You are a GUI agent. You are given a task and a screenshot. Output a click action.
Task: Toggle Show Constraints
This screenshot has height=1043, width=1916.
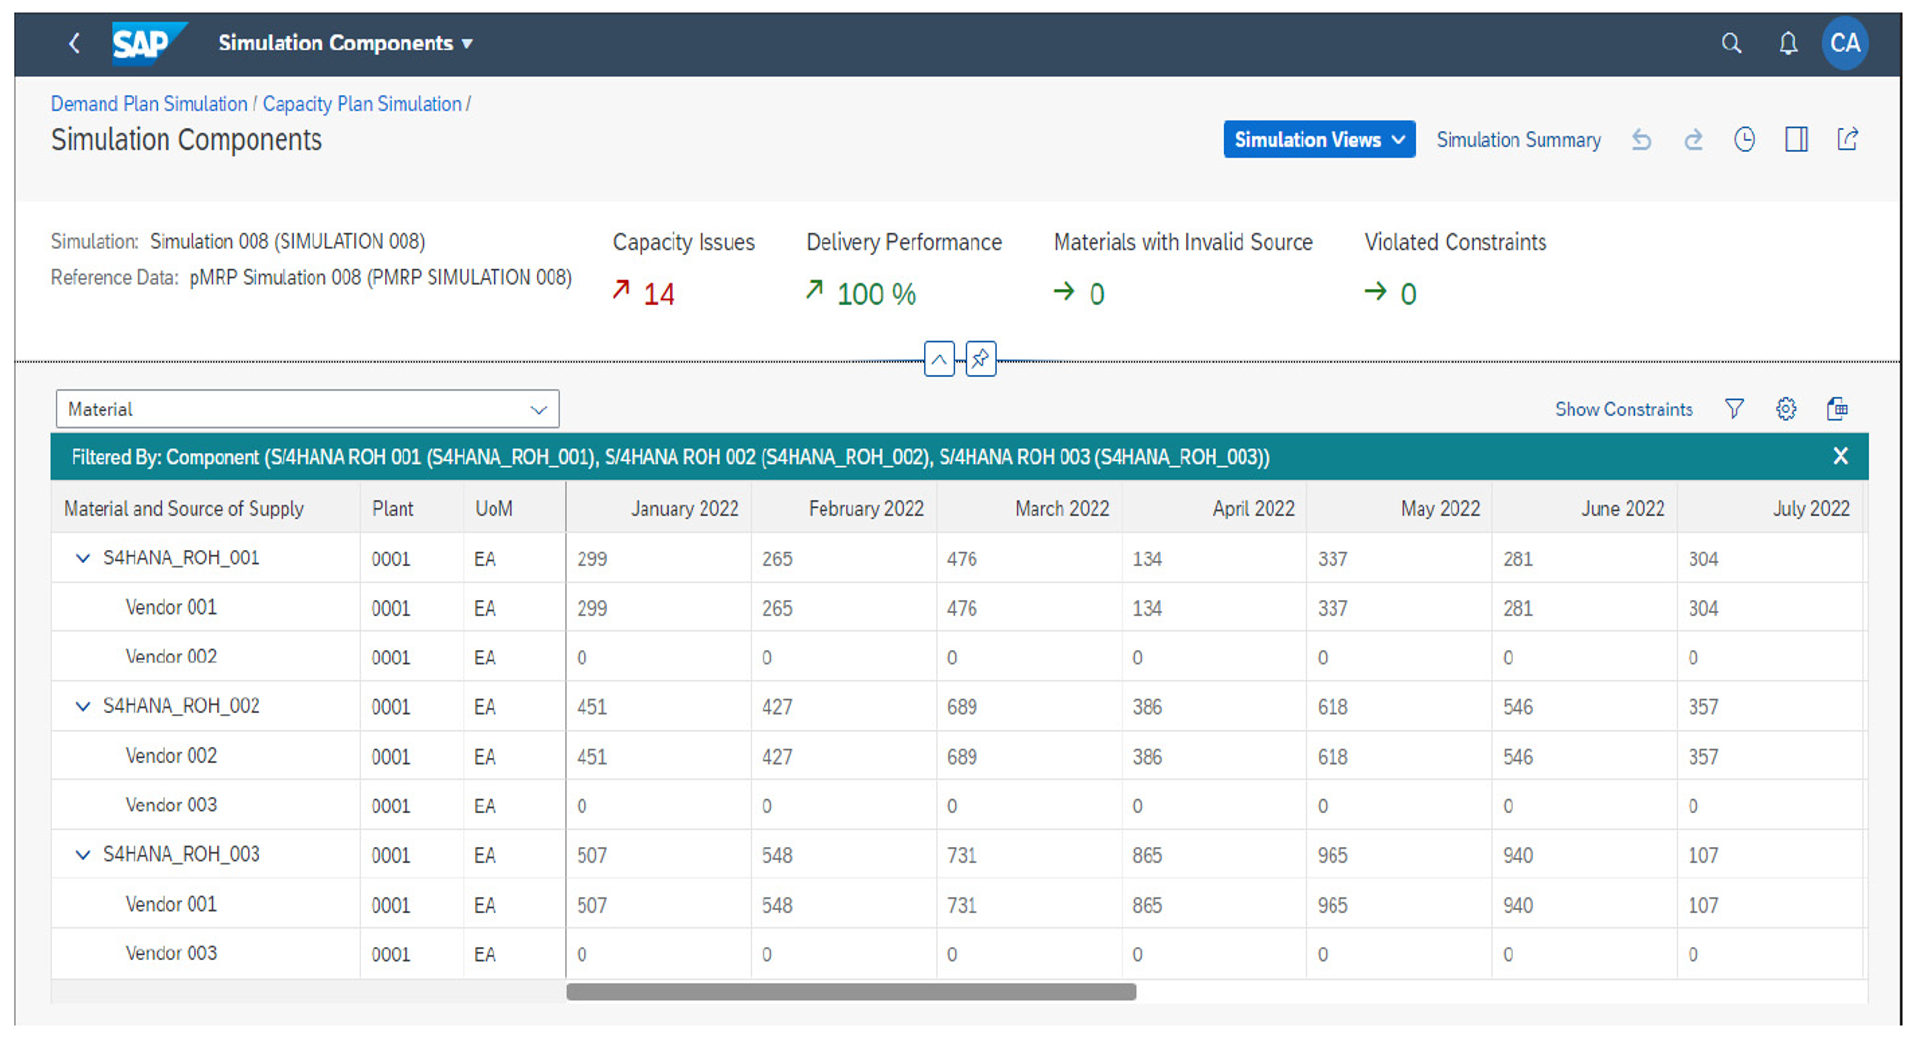1623,409
